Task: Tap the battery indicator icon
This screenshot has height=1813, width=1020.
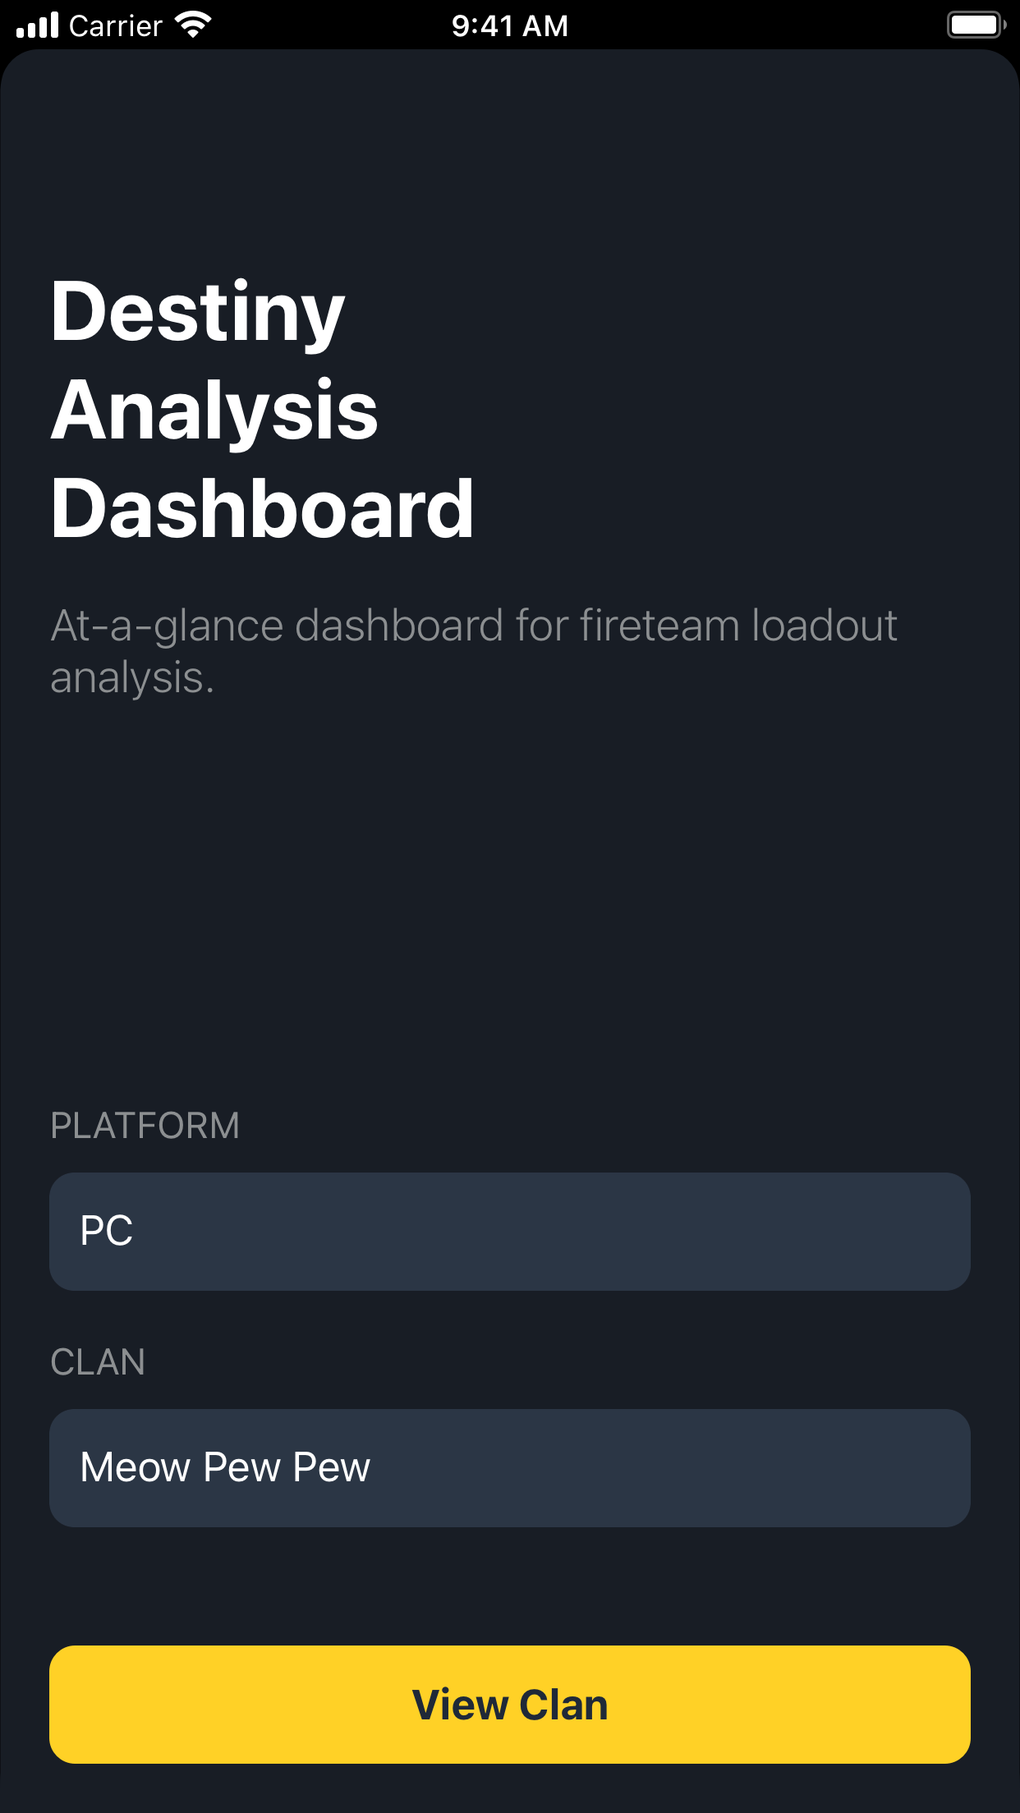Action: 975,25
